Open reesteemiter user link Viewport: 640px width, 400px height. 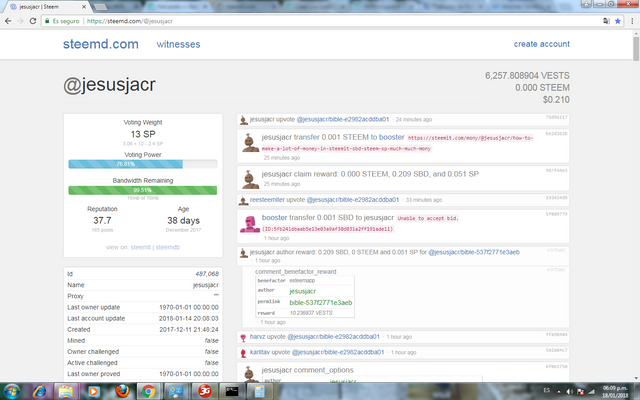click(x=267, y=200)
